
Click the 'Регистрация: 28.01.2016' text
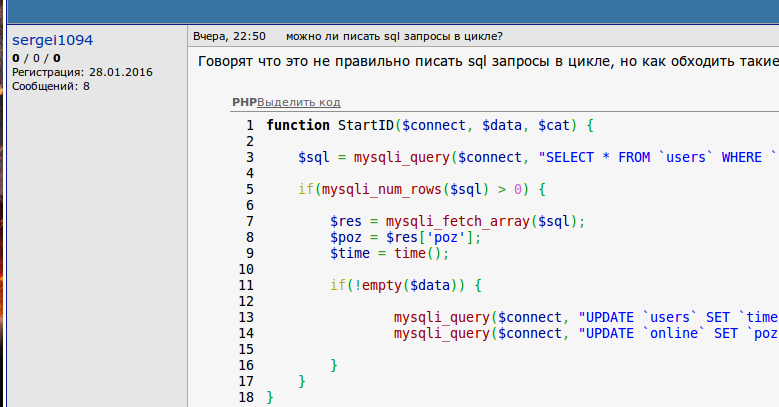[82, 72]
